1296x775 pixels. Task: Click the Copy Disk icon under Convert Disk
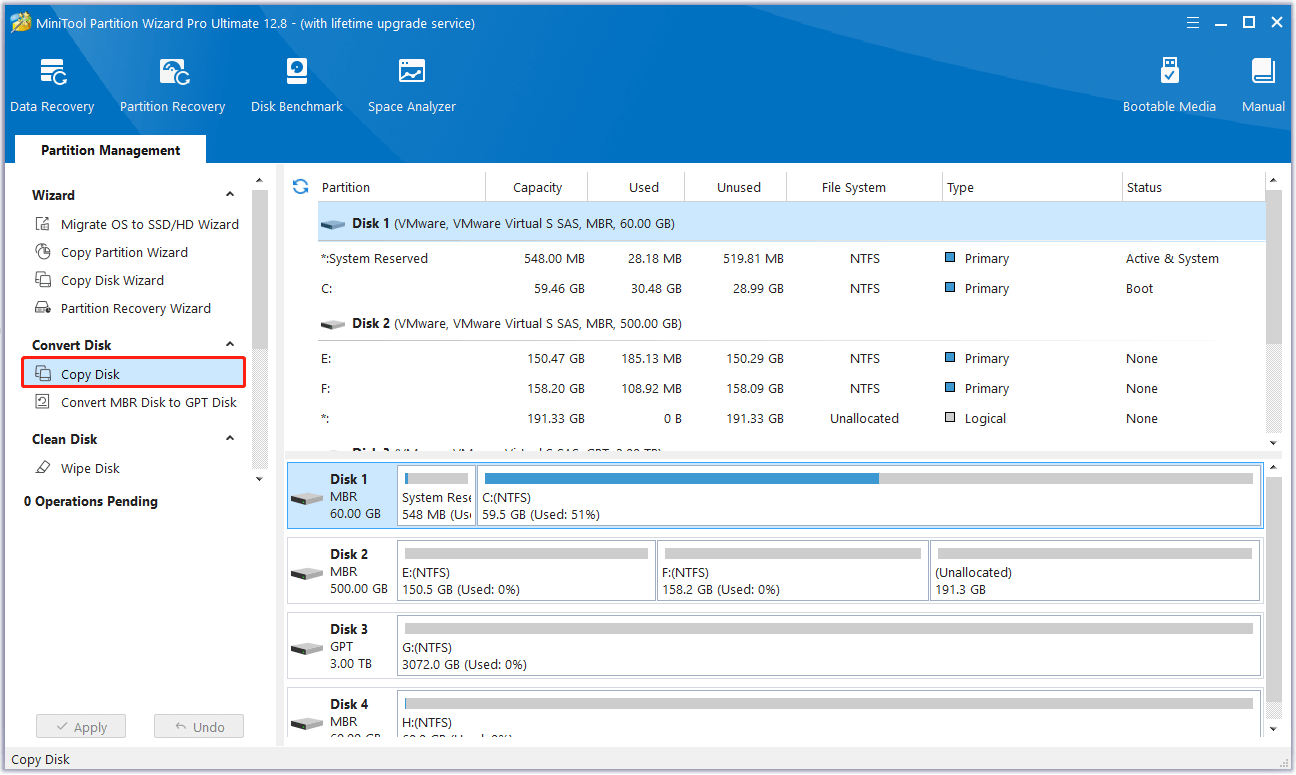[x=43, y=374]
